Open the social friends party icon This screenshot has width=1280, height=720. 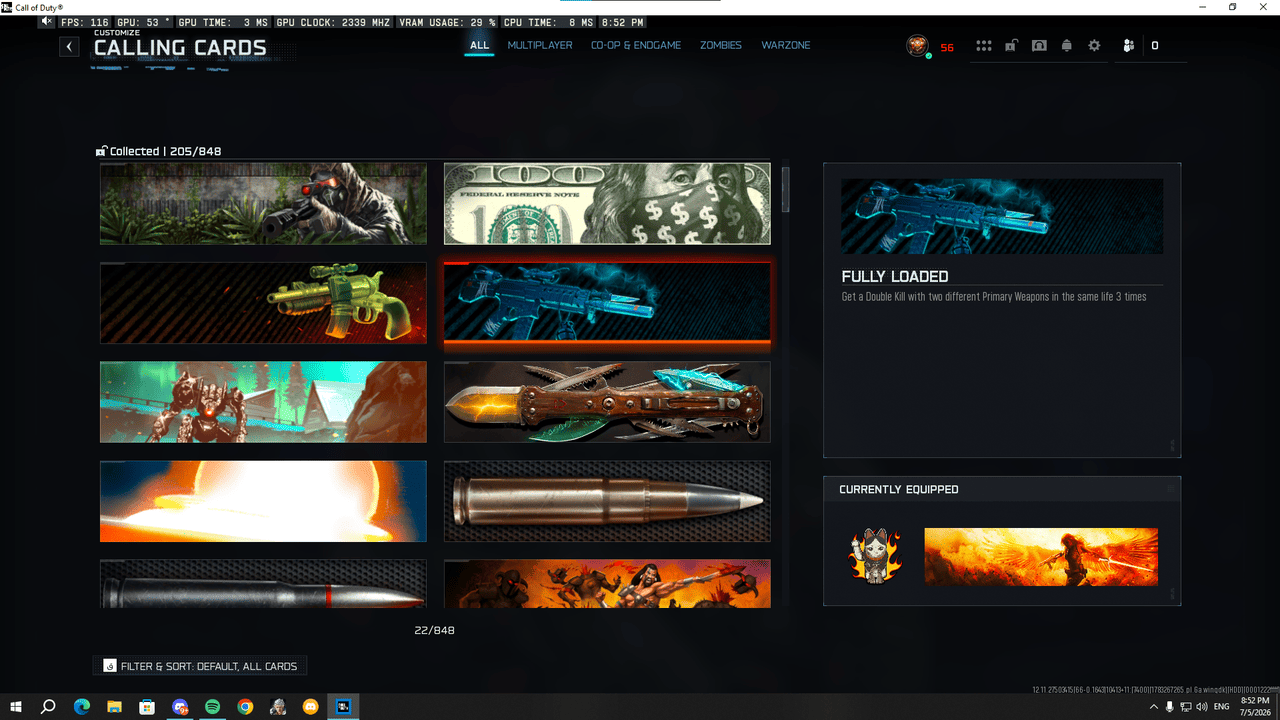pos(1129,46)
